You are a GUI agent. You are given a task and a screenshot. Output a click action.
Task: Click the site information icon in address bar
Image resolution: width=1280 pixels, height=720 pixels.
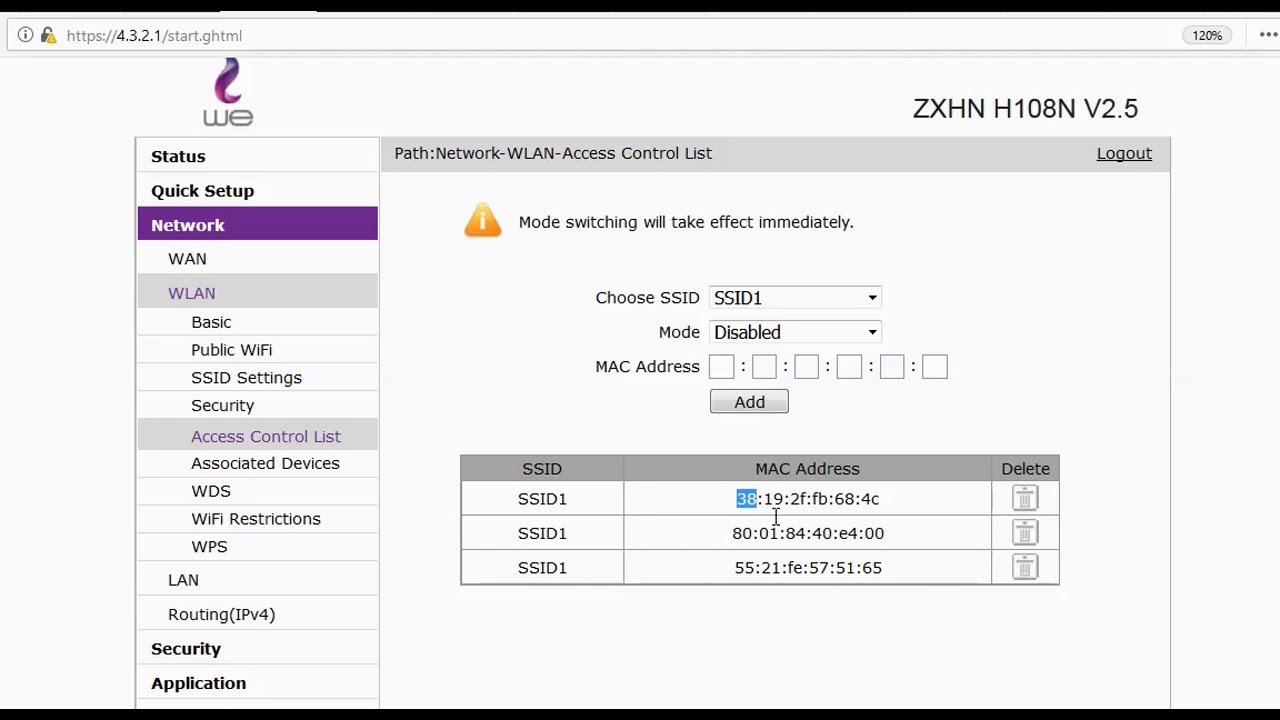[x=26, y=35]
